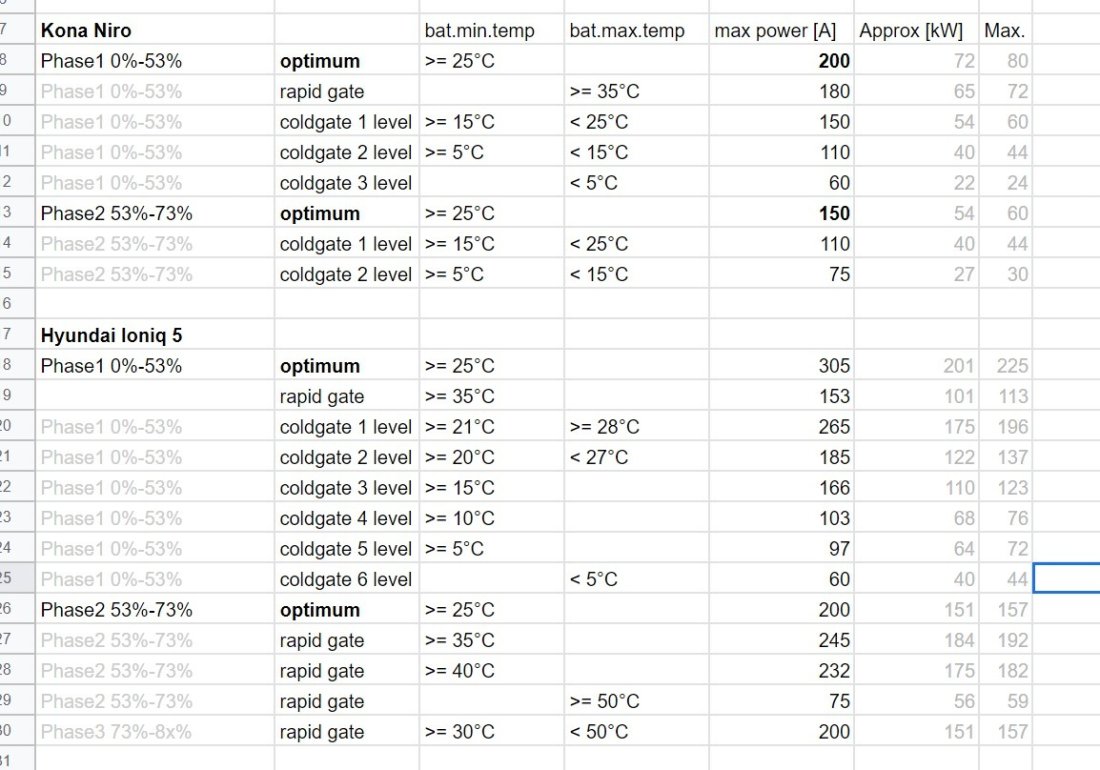The width and height of the screenshot is (1100, 770).
Task: Click the bold 200 max power cell
Action: 781,61
